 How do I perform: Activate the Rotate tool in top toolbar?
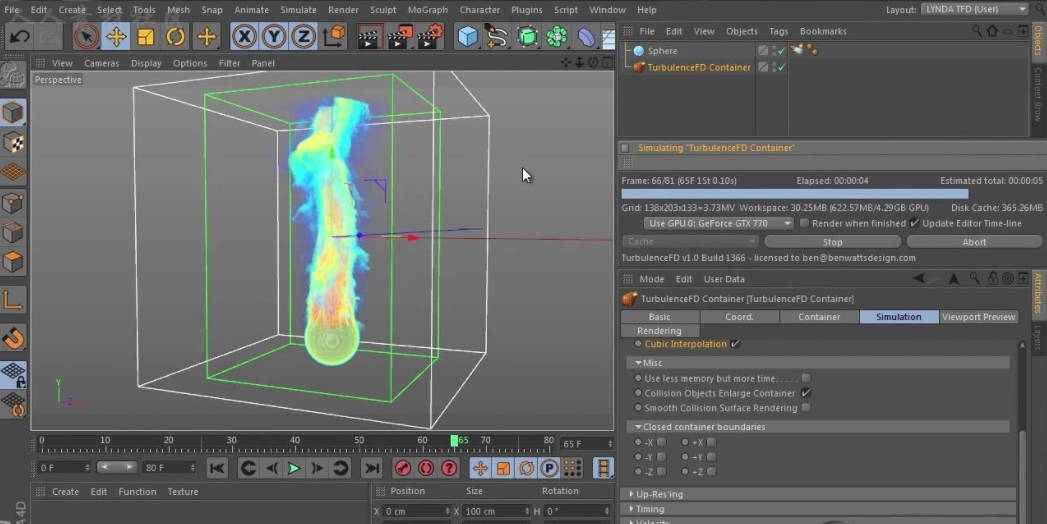tap(176, 36)
